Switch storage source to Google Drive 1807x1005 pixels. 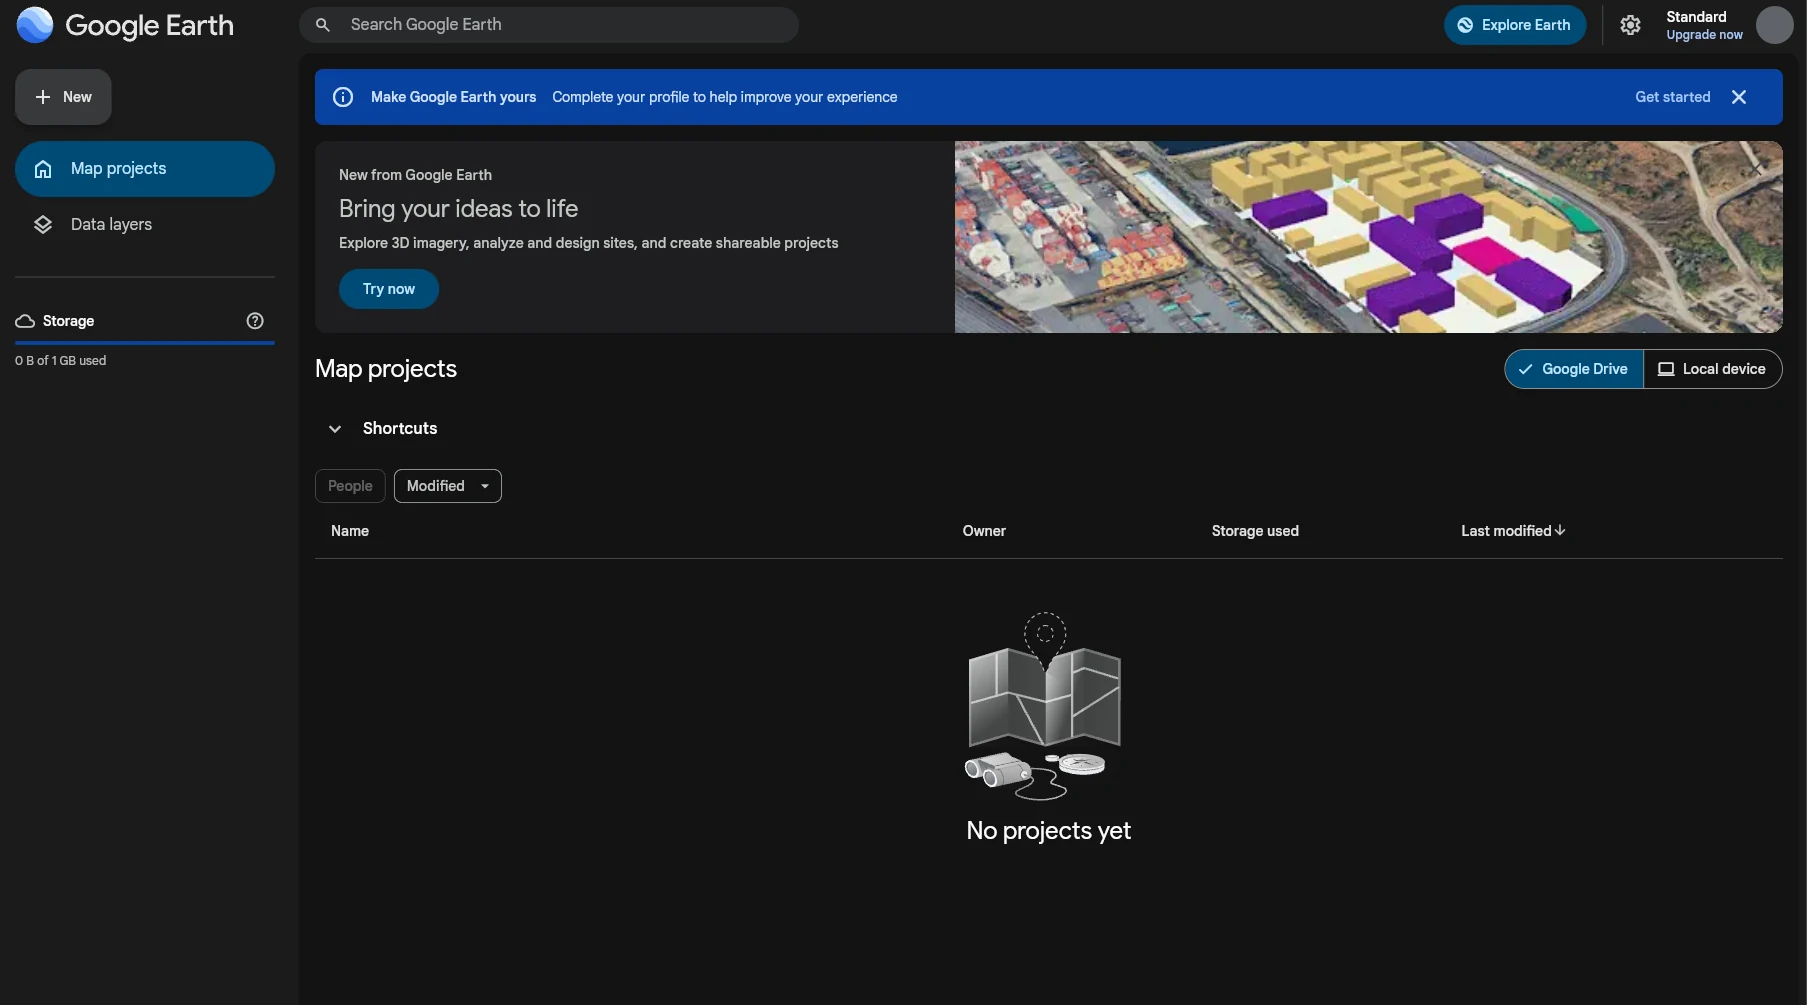[1574, 369]
